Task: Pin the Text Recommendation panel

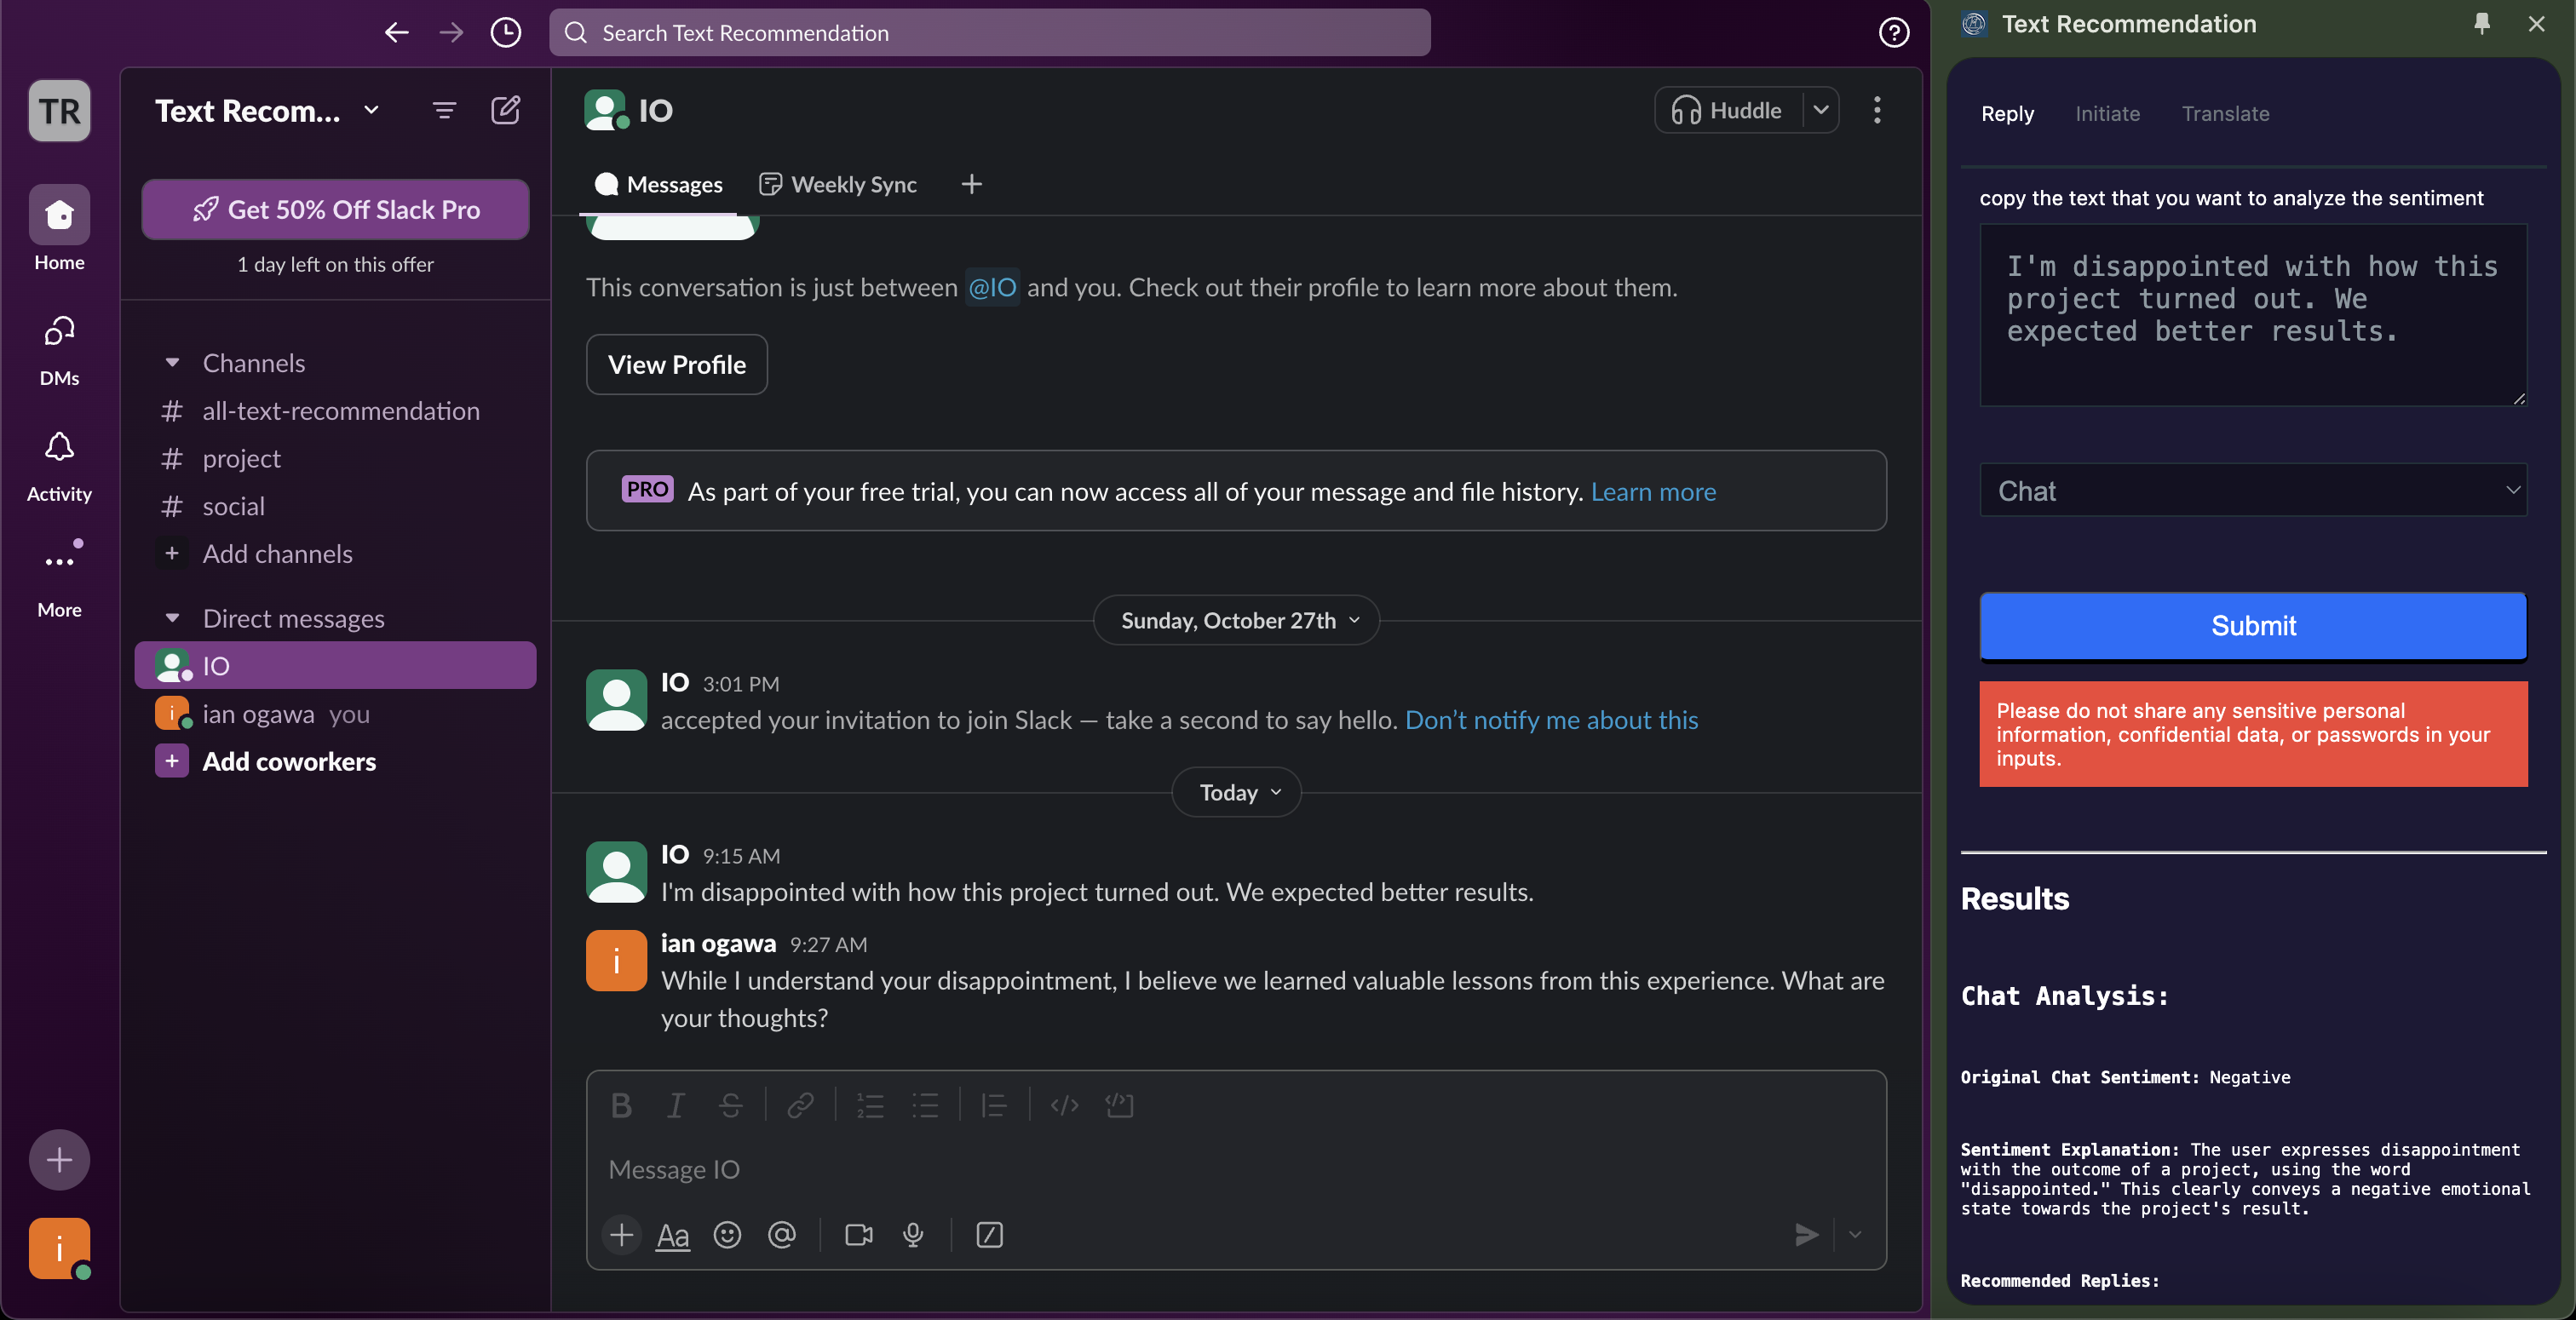Action: [x=2481, y=23]
